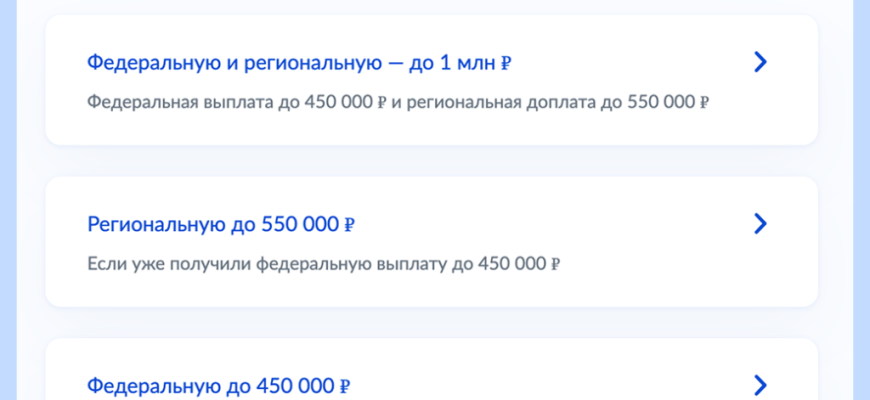Click arrow beside 'Региональную до 550 000 ₽'
This screenshot has width=870, height=400.
point(760,223)
